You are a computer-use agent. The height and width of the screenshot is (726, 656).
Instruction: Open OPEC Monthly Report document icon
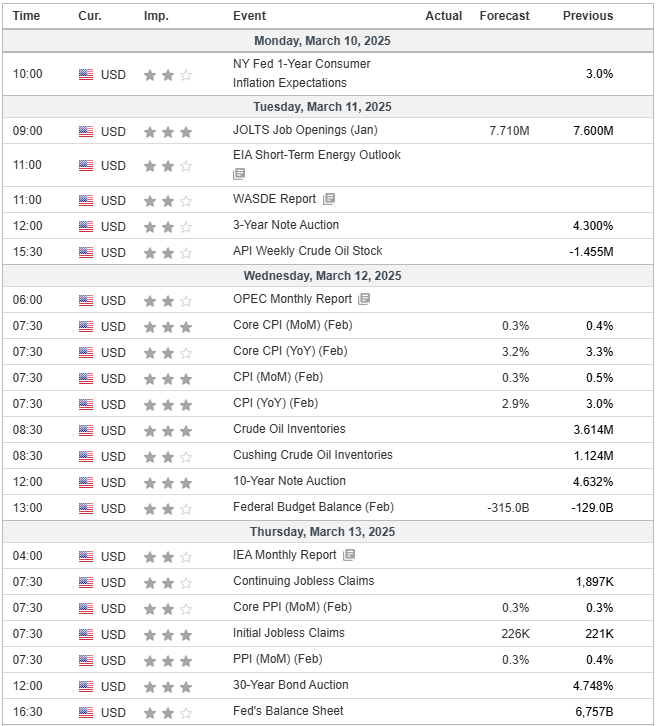point(364,299)
